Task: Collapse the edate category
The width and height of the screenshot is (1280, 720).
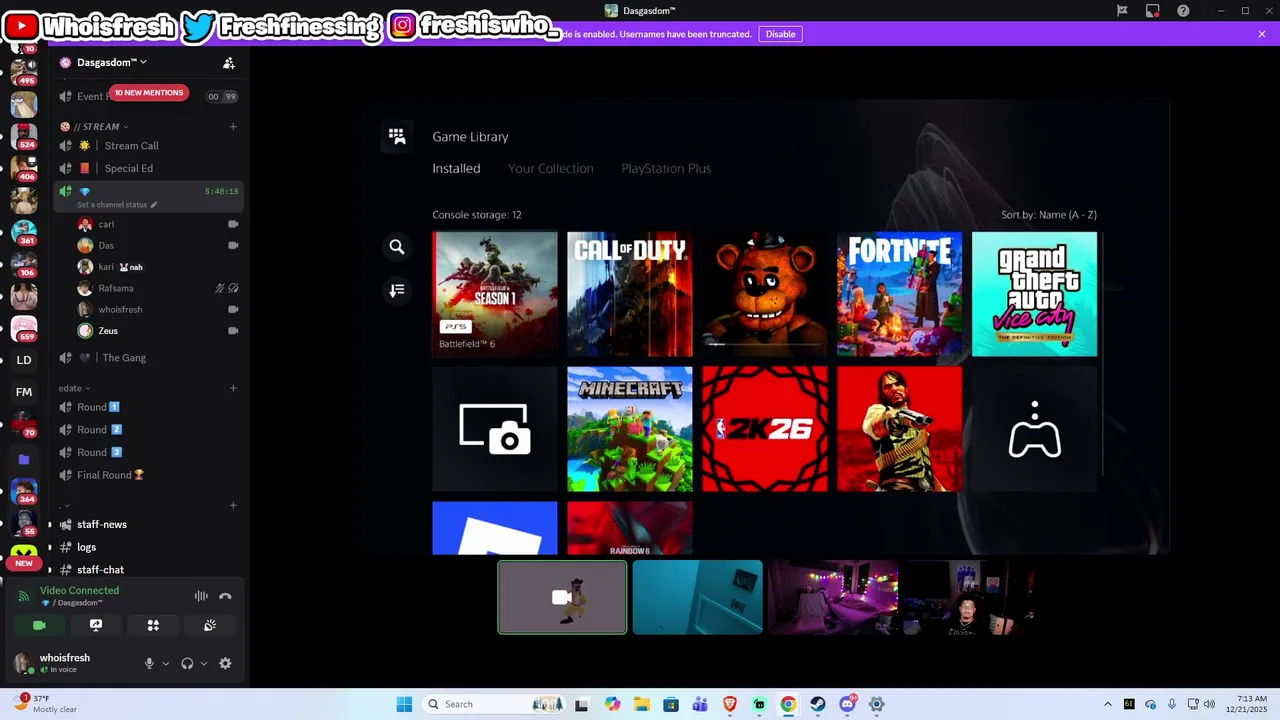Action: coord(75,388)
